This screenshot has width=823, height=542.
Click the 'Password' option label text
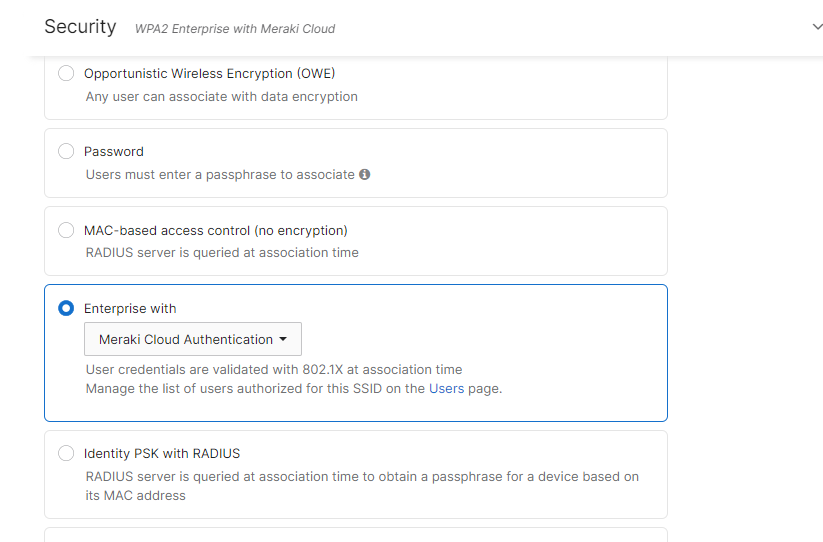point(114,151)
